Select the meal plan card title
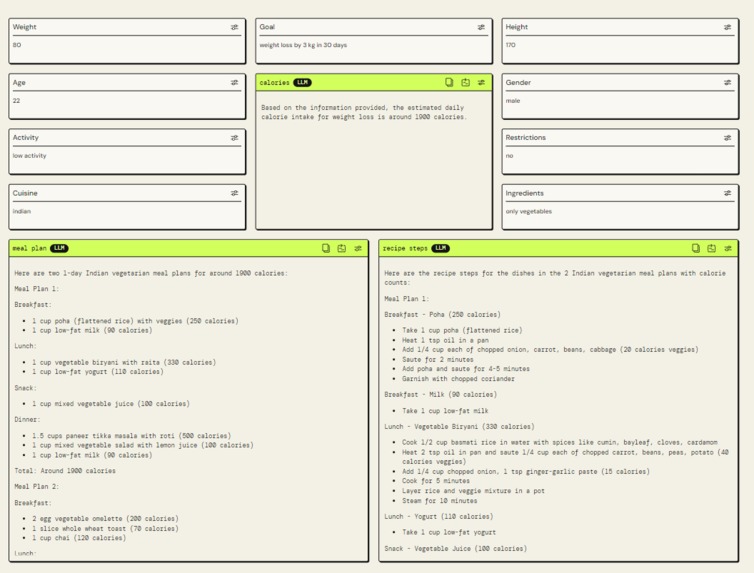The height and width of the screenshot is (573, 754). (x=29, y=249)
